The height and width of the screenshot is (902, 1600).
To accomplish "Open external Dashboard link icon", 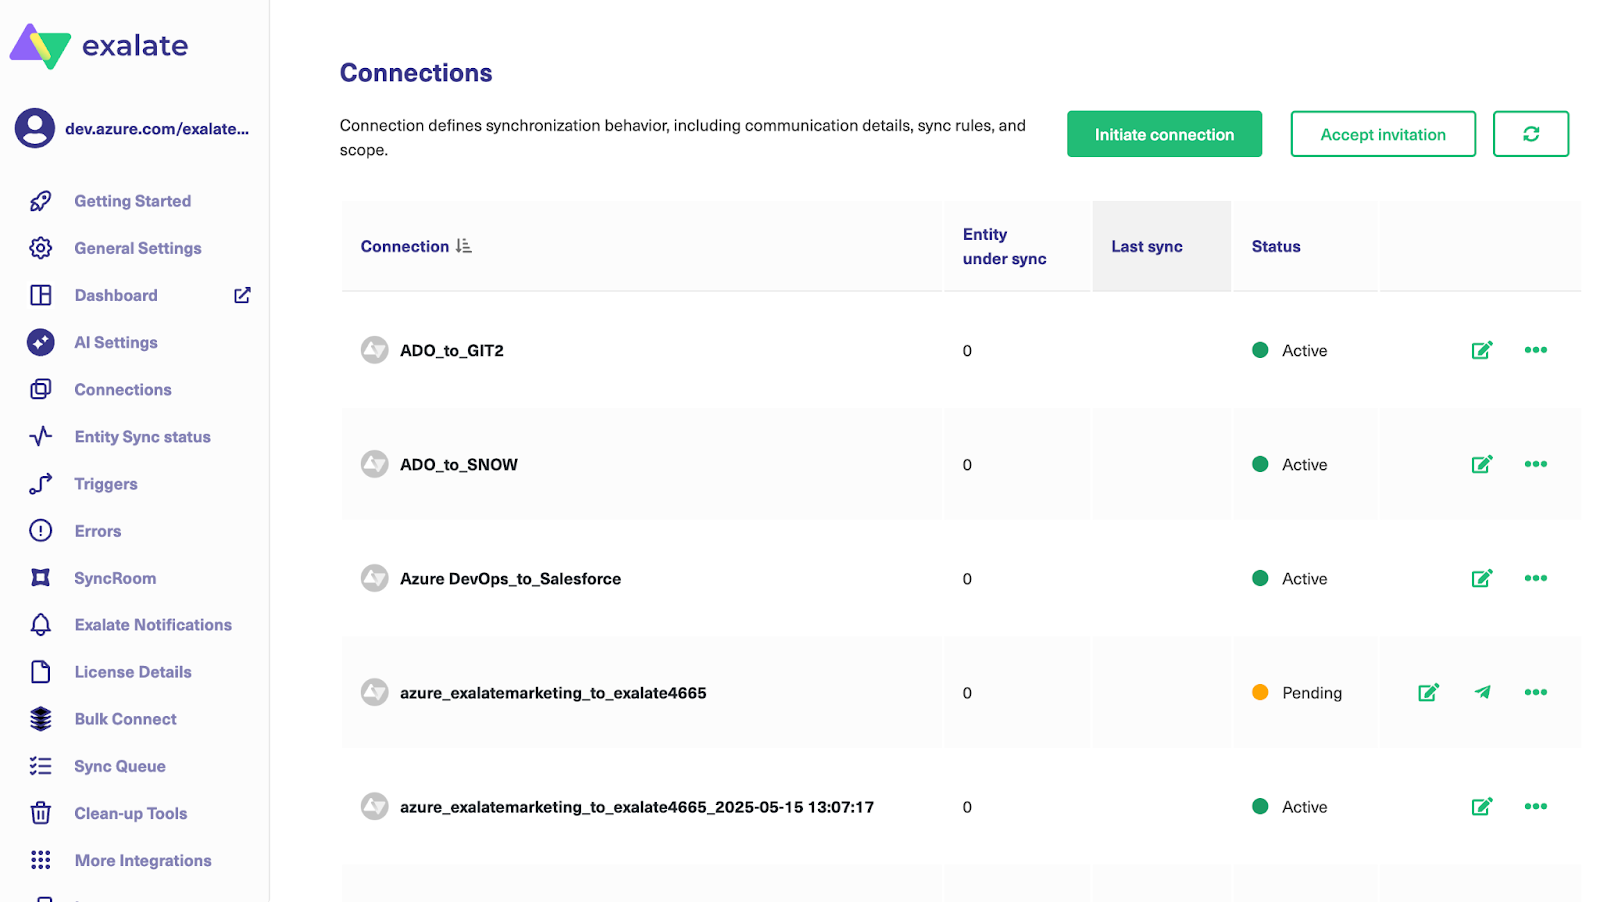I will (242, 295).
